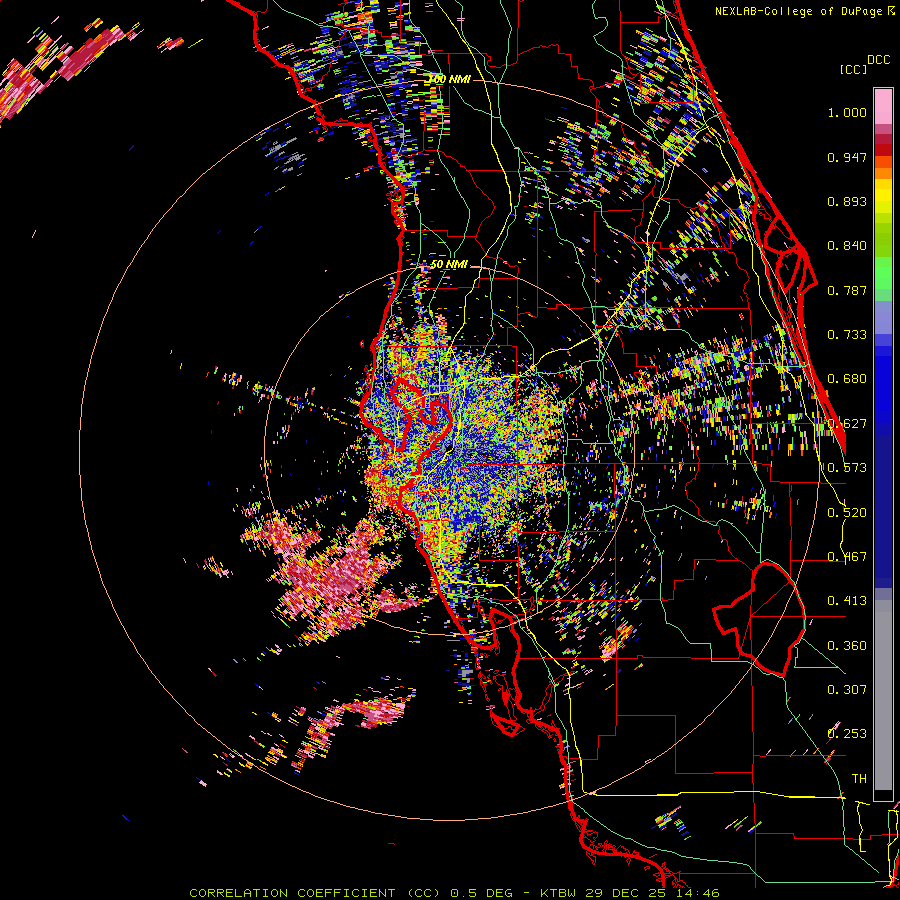
Task: Click the 50 NMI range ring label
Action: tap(449, 265)
